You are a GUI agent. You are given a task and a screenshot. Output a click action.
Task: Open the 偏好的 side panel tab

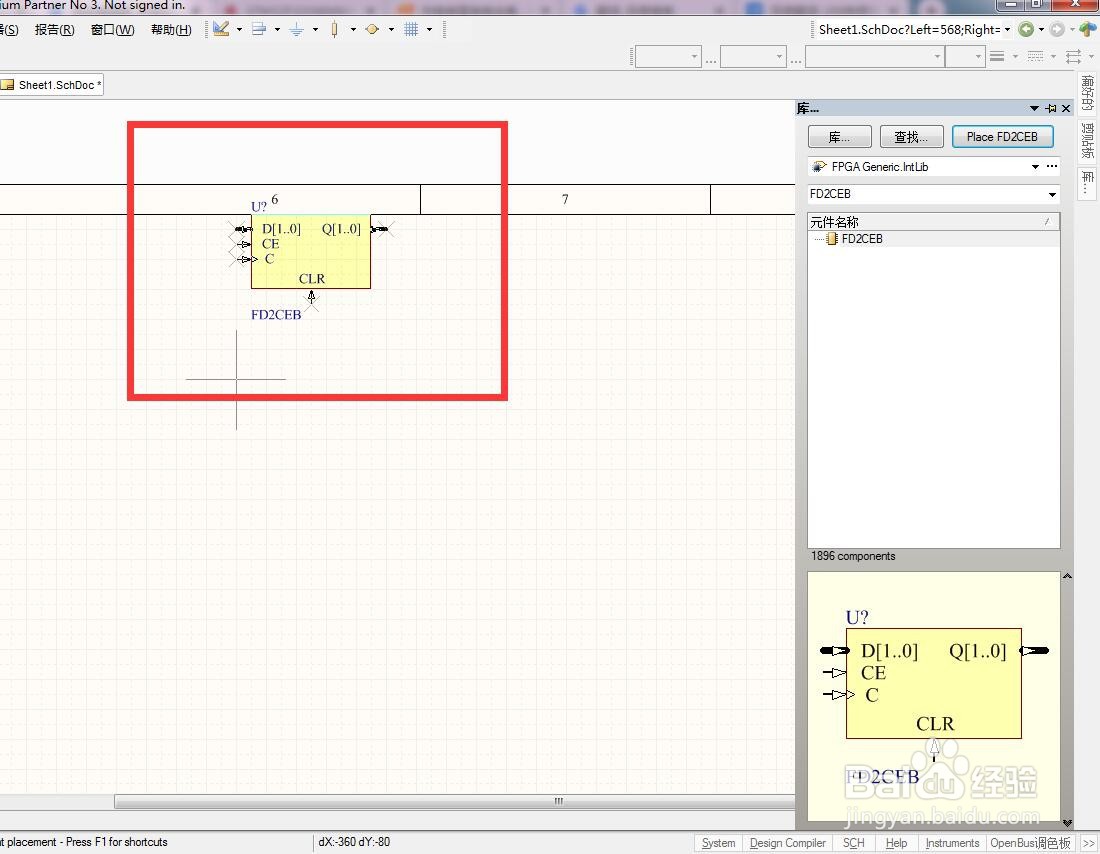(1087, 92)
